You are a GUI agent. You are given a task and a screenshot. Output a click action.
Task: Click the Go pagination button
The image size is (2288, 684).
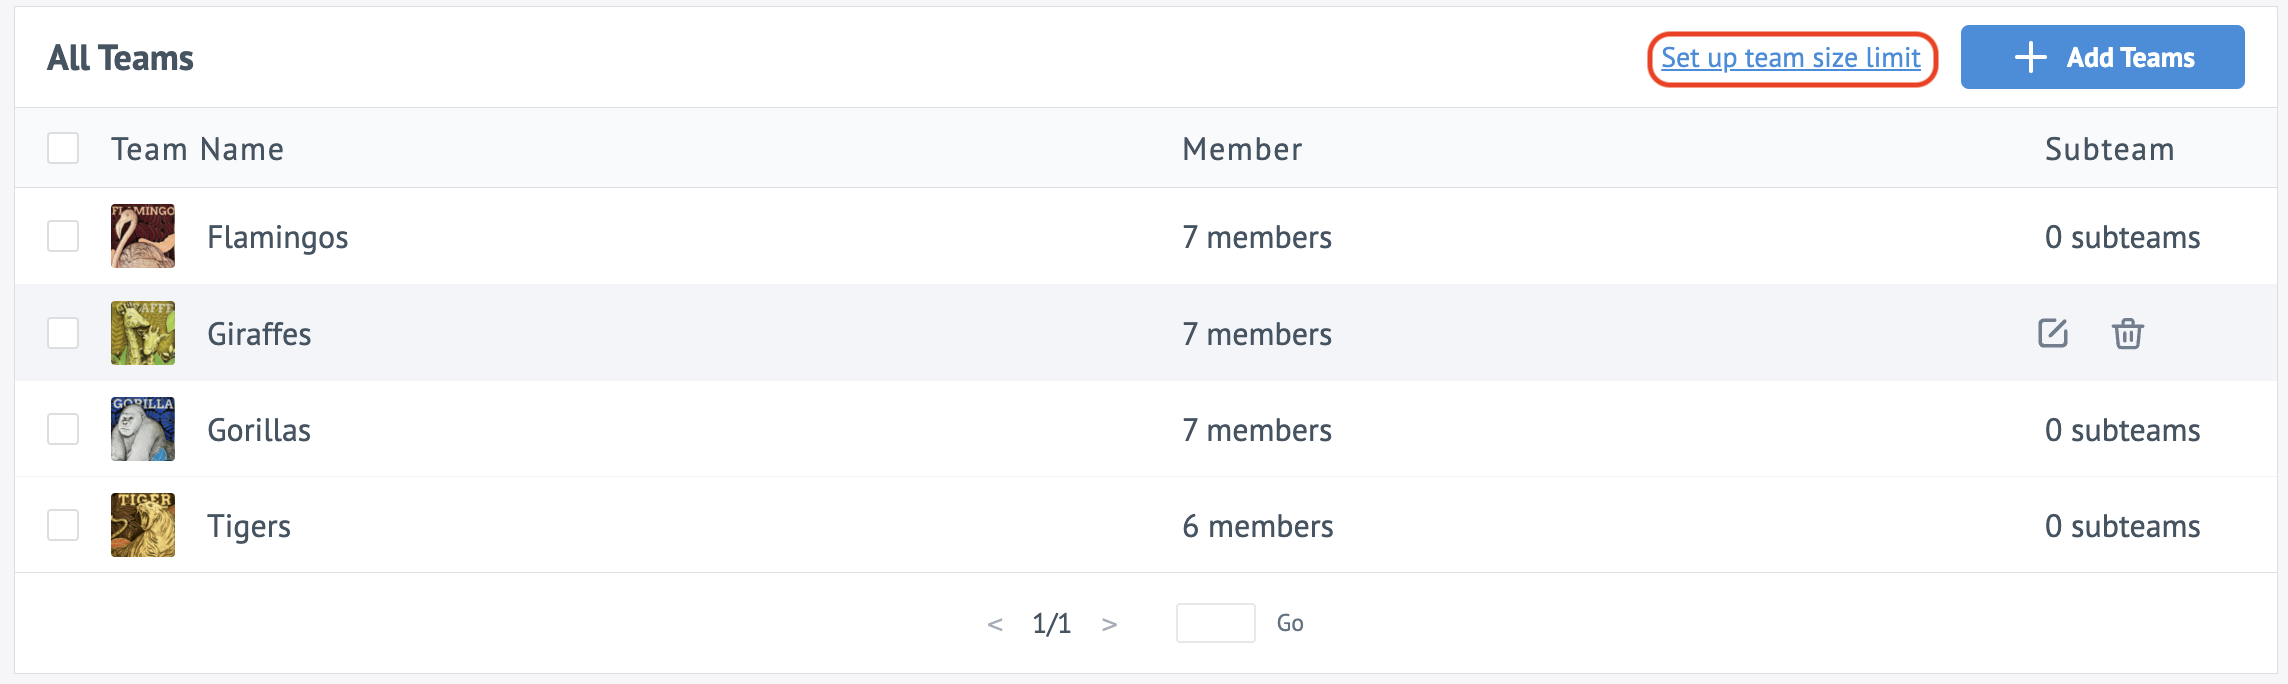(x=1290, y=623)
